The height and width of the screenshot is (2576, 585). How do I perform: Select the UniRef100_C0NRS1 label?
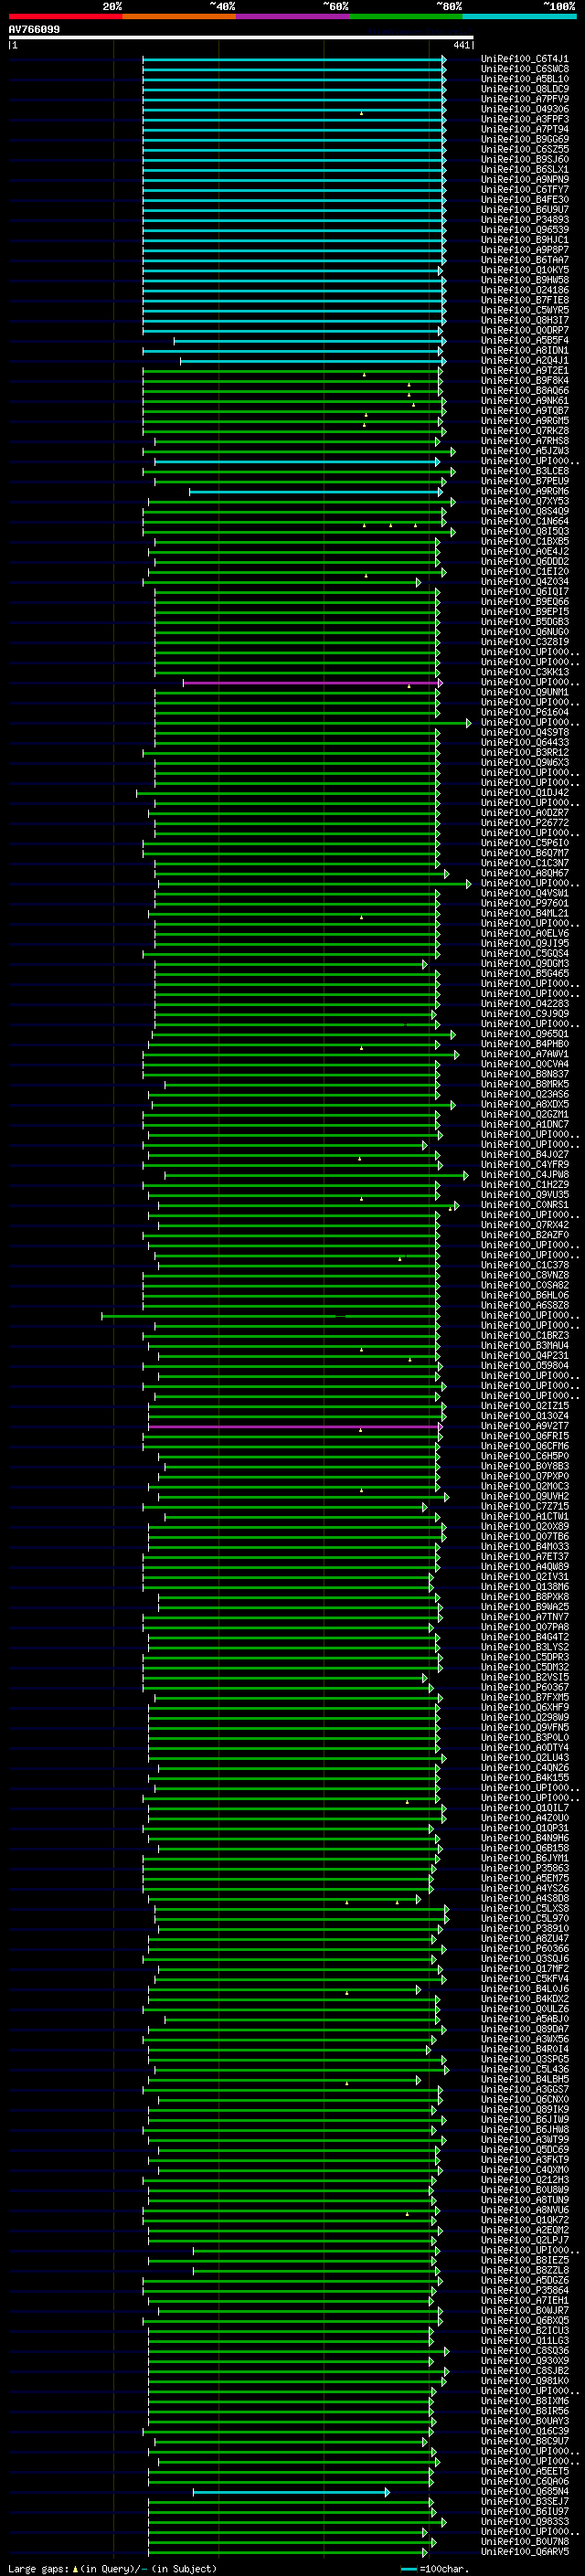tap(525, 1205)
